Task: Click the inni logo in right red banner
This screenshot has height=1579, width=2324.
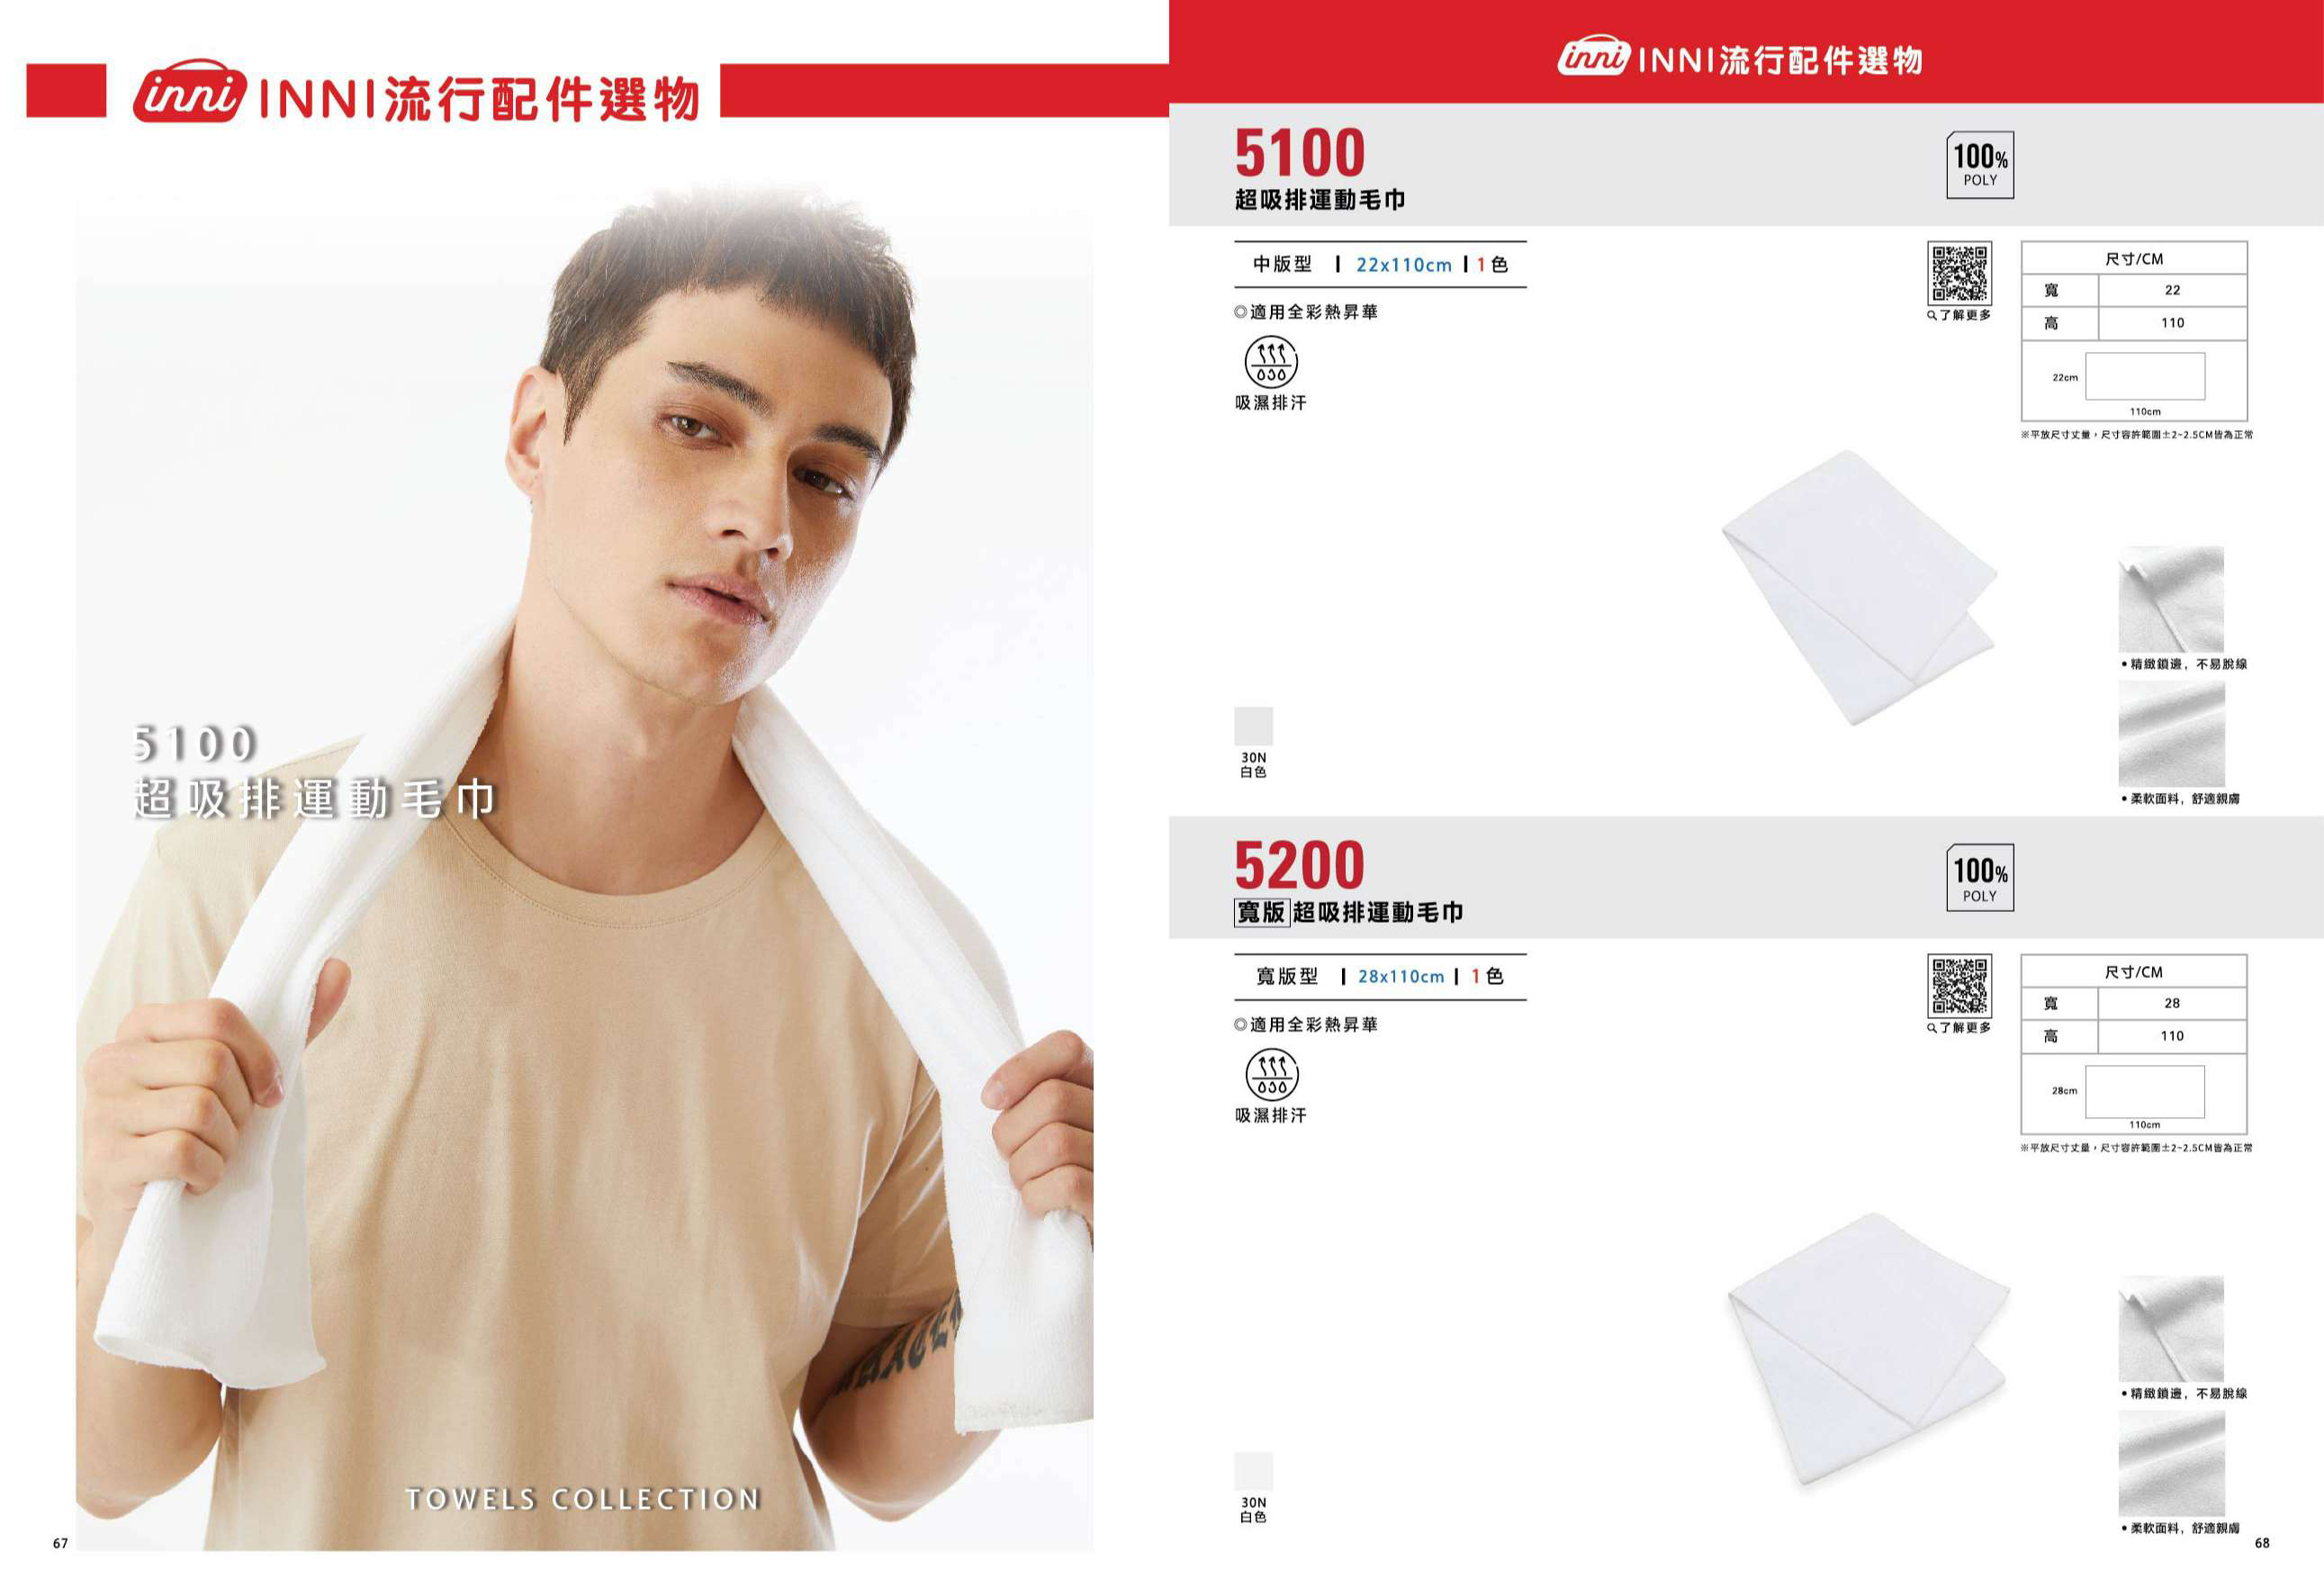Action: point(1594,56)
